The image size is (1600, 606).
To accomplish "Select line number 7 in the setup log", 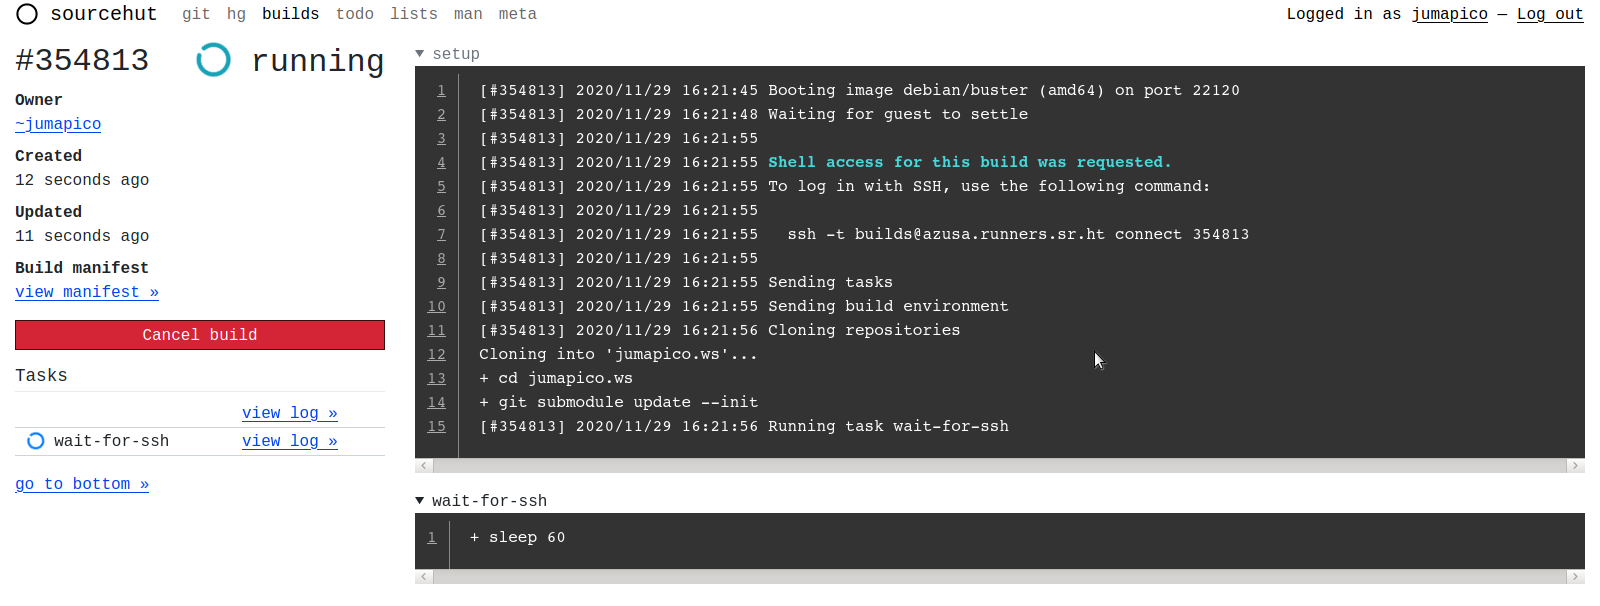I will [441, 234].
